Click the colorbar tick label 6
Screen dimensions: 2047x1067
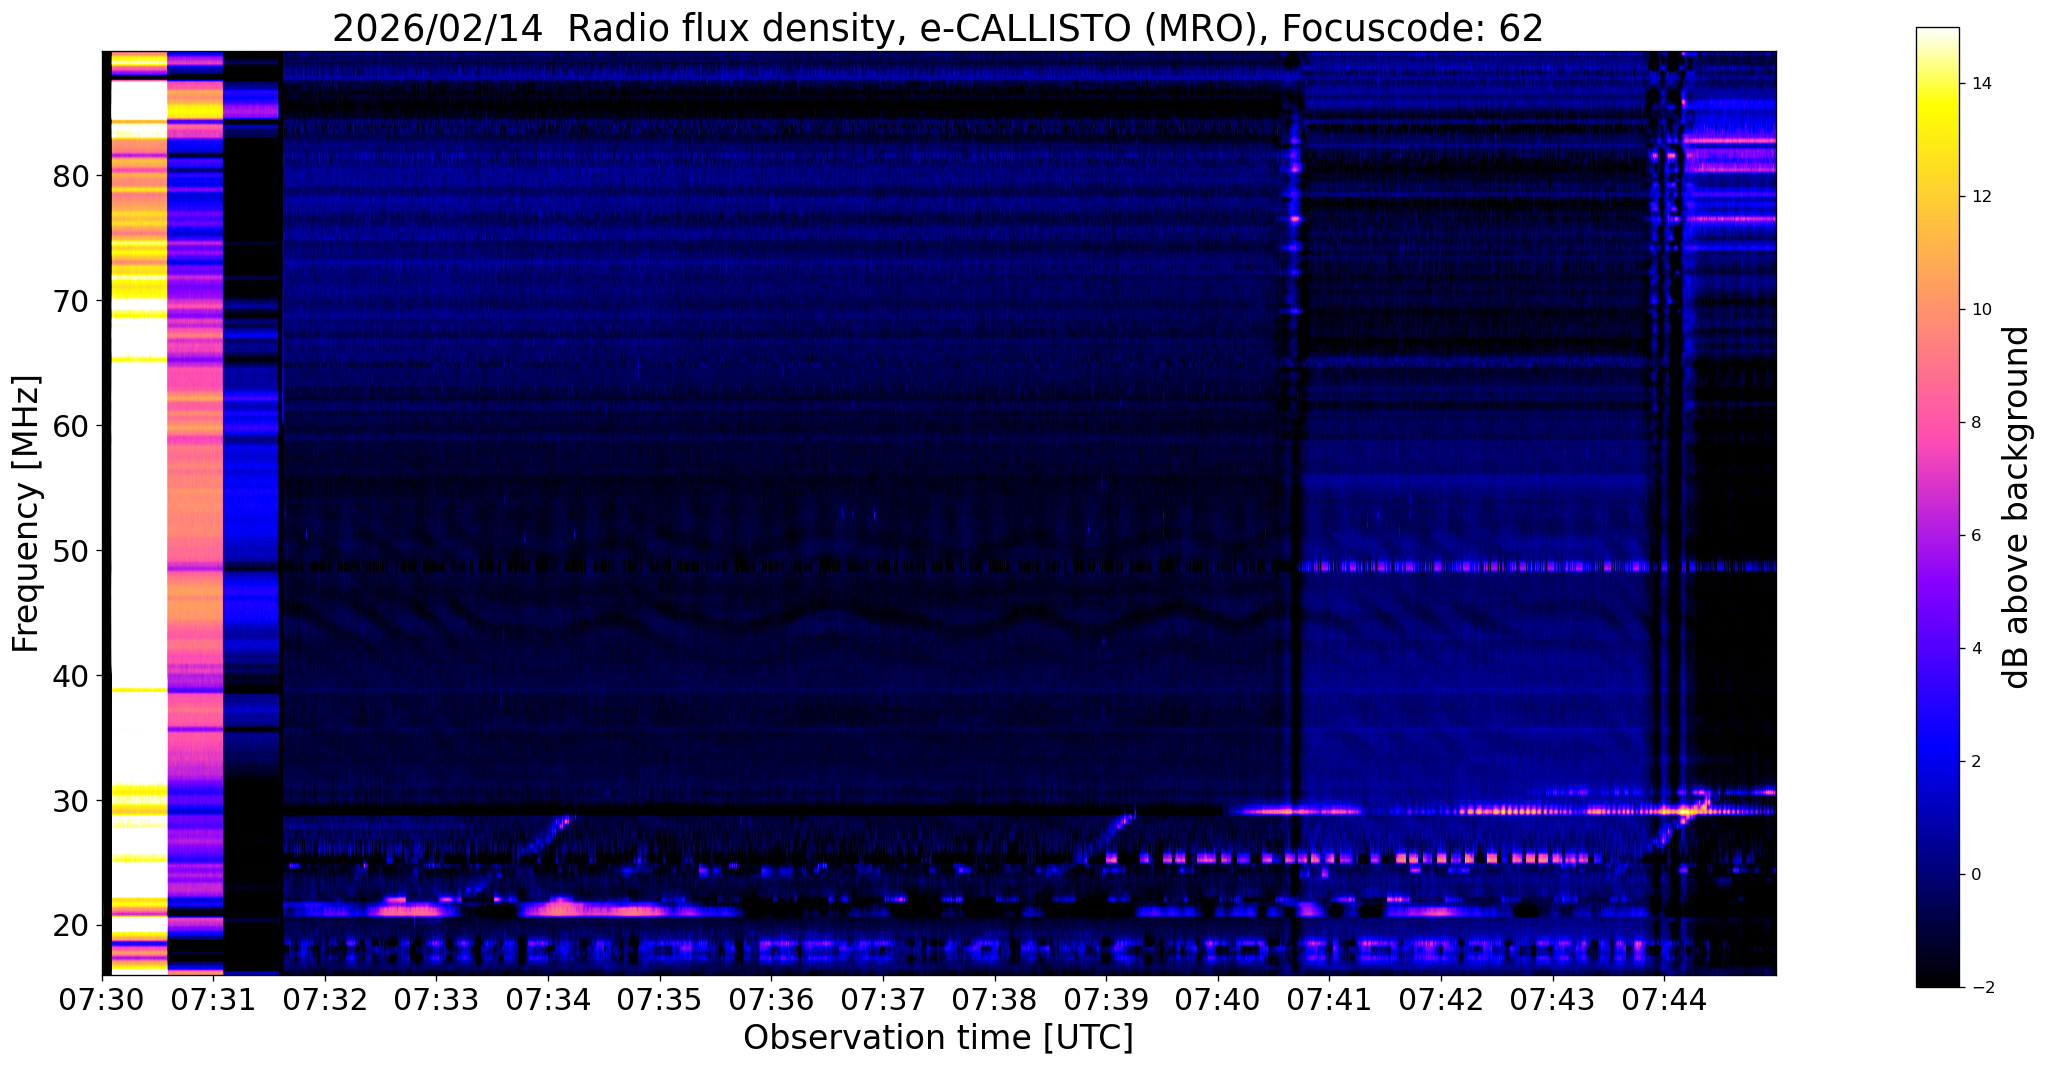pyautogui.click(x=1976, y=536)
